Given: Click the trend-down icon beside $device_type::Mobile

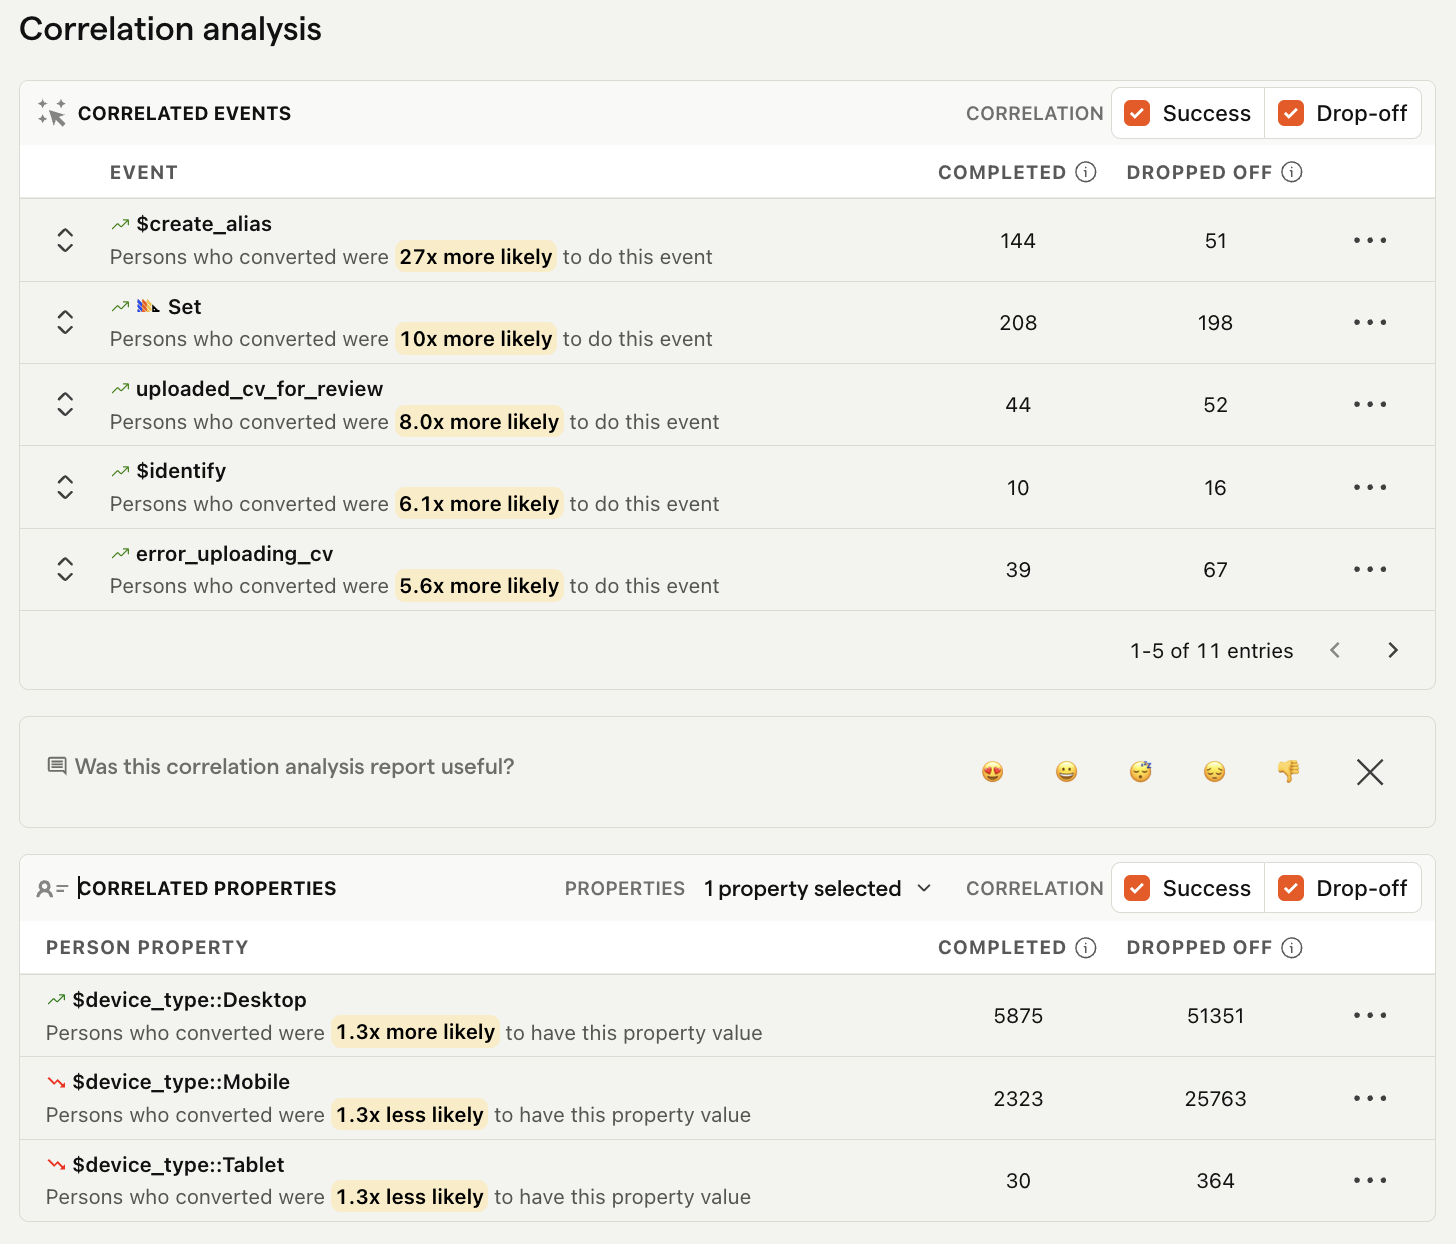Looking at the screenshot, I should (56, 1082).
